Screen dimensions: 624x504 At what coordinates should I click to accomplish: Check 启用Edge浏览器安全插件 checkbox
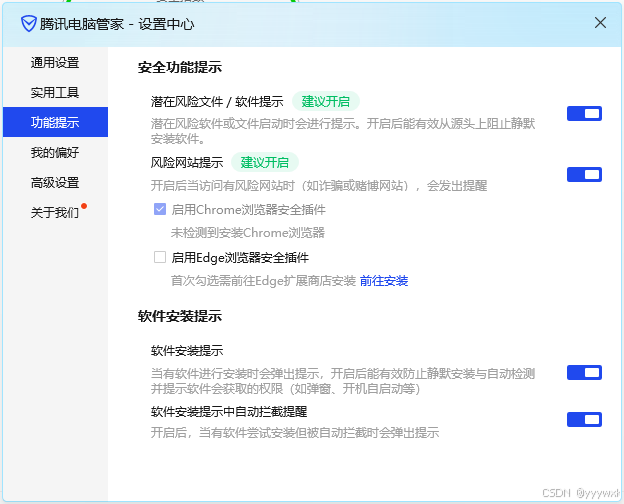coord(160,257)
